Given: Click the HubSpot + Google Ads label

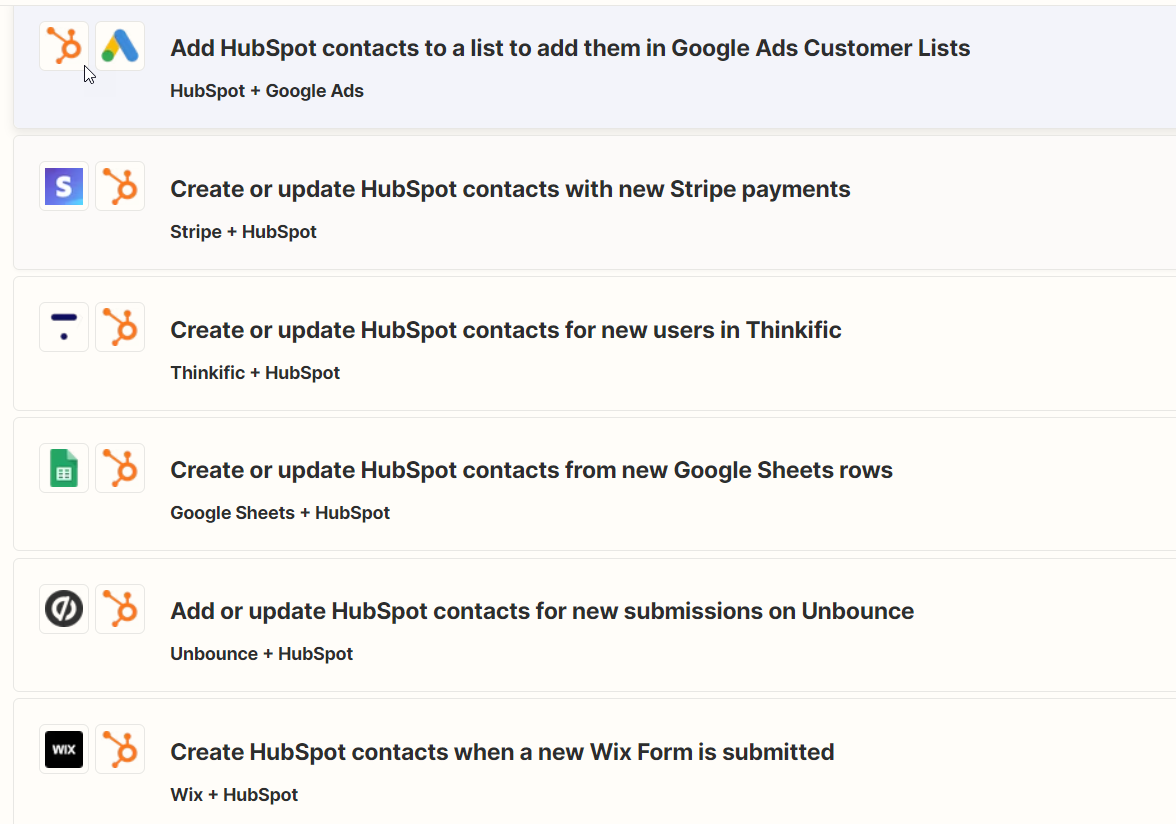Looking at the screenshot, I should click(267, 90).
